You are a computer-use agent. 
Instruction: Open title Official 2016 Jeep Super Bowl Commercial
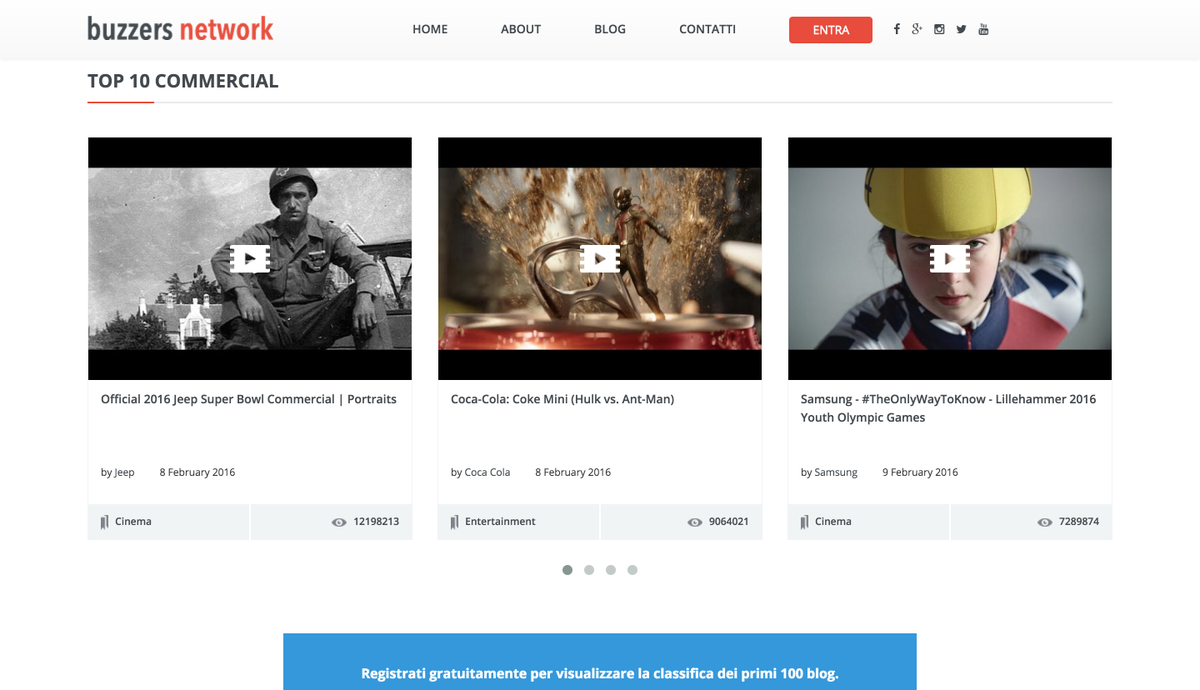[x=249, y=399]
